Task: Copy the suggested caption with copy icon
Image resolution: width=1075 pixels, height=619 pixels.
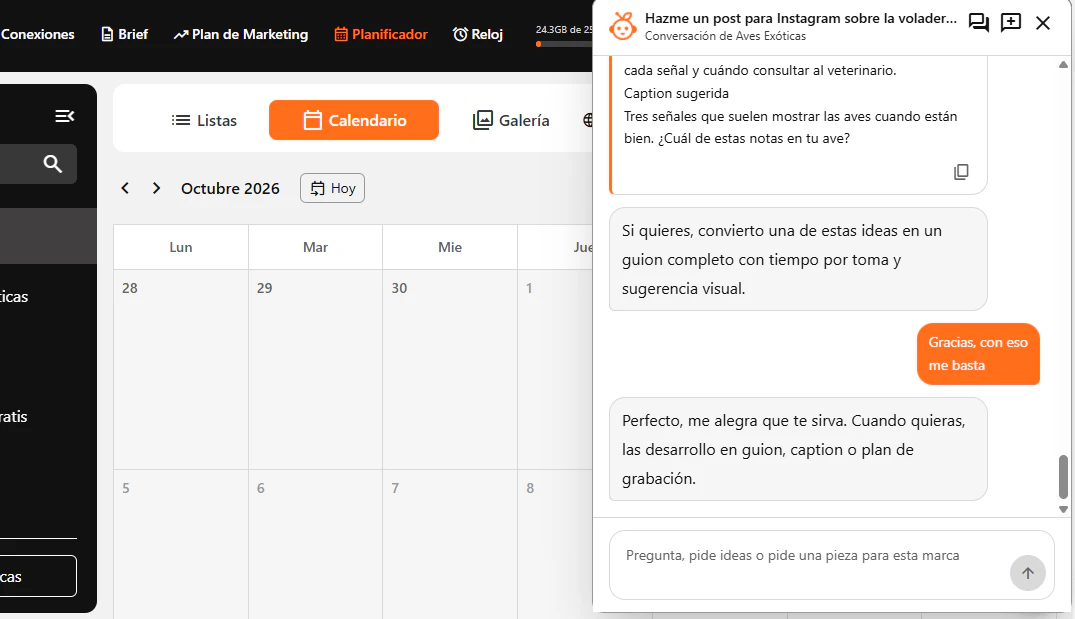Action: tap(961, 171)
